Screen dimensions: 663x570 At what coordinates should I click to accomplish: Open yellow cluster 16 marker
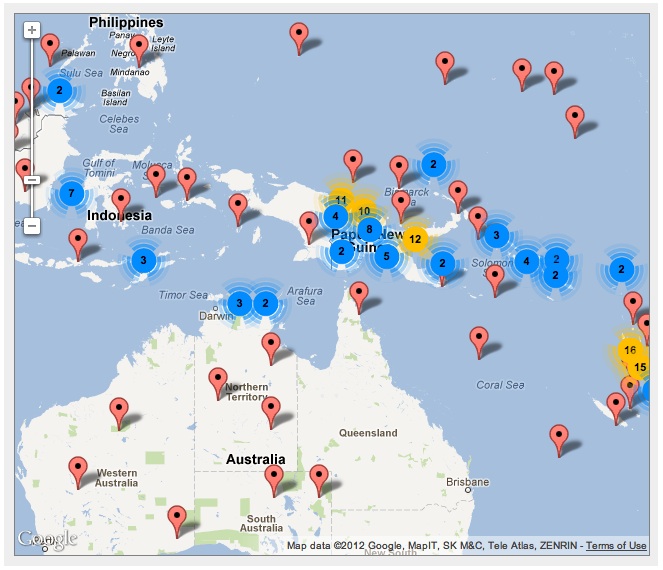pyautogui.click(x=630, y=350)
